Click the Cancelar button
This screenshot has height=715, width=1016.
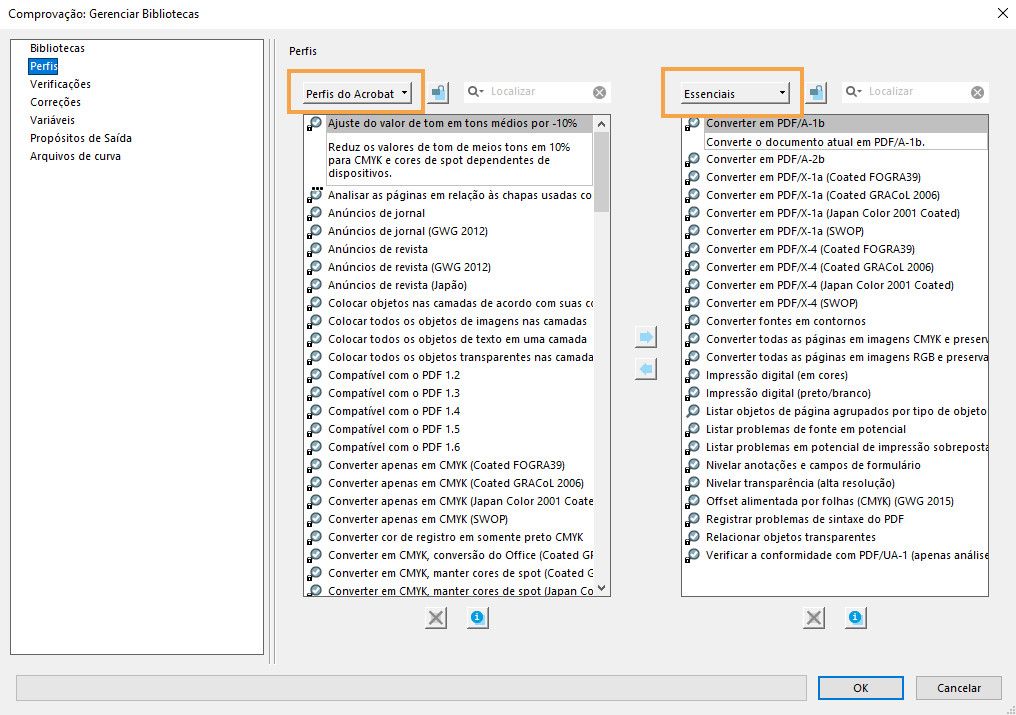tap(958, 688)
